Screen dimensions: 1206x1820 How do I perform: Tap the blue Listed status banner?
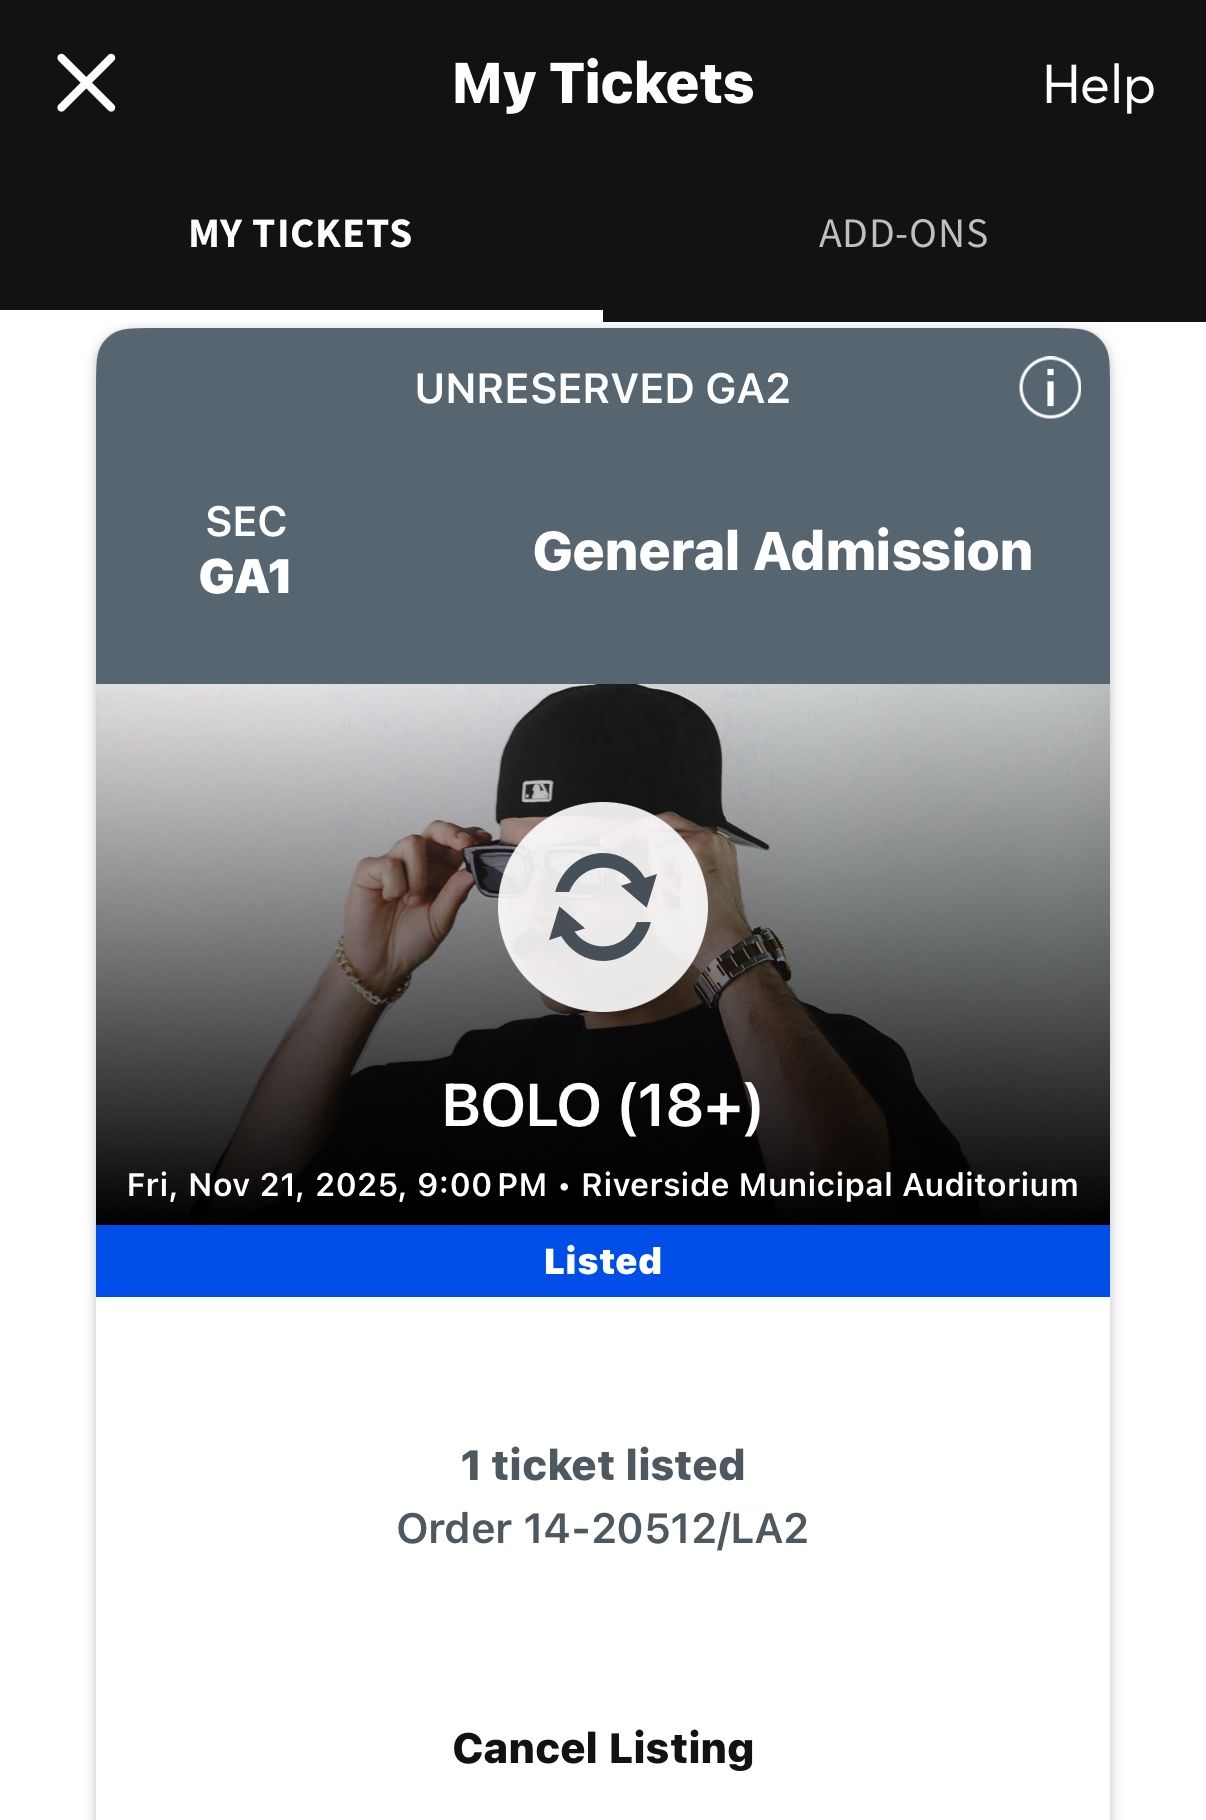(603, 1261)
